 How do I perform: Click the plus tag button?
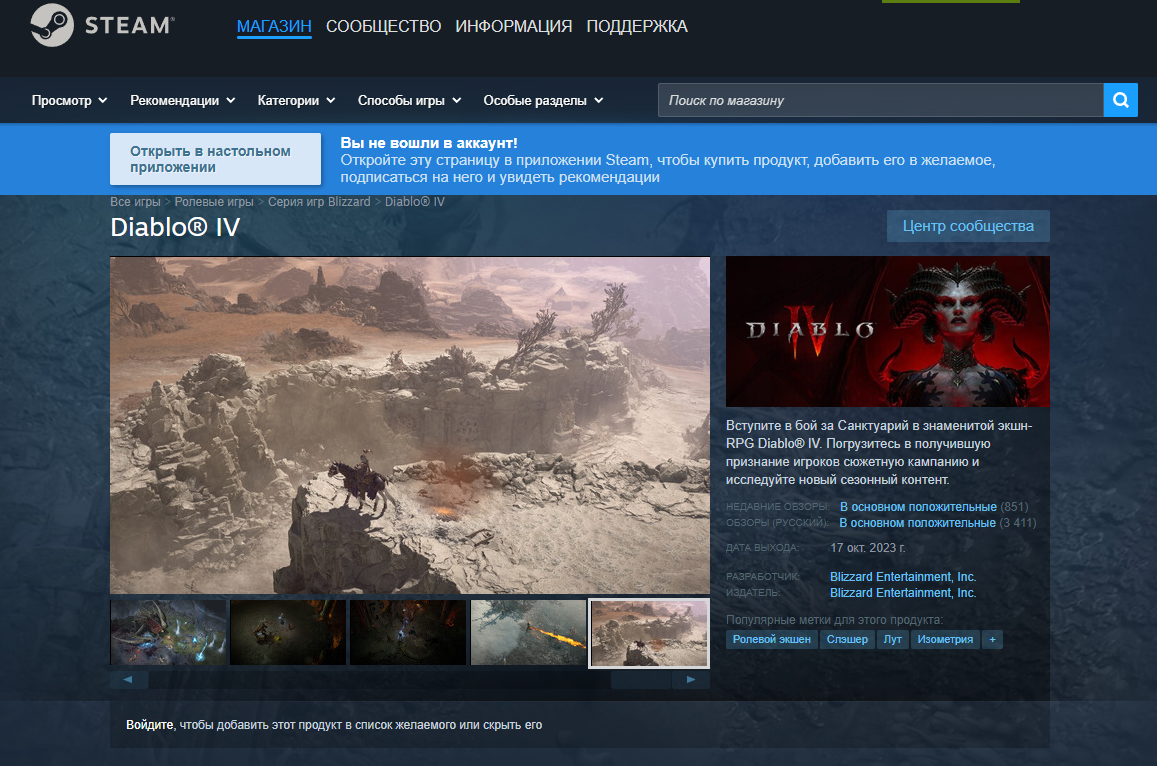tap(992, 639)
